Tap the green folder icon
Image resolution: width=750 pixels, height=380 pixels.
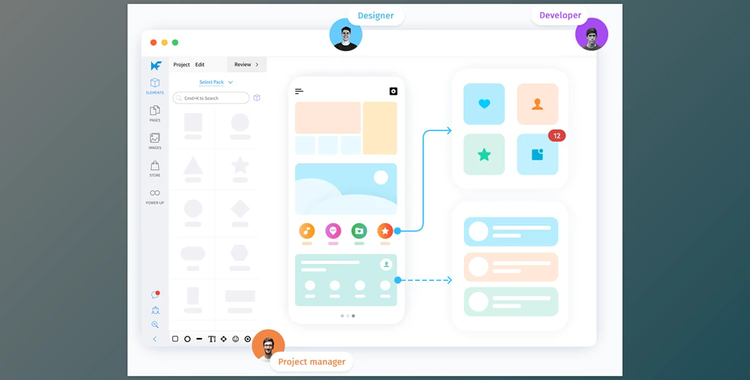point(359,231)
